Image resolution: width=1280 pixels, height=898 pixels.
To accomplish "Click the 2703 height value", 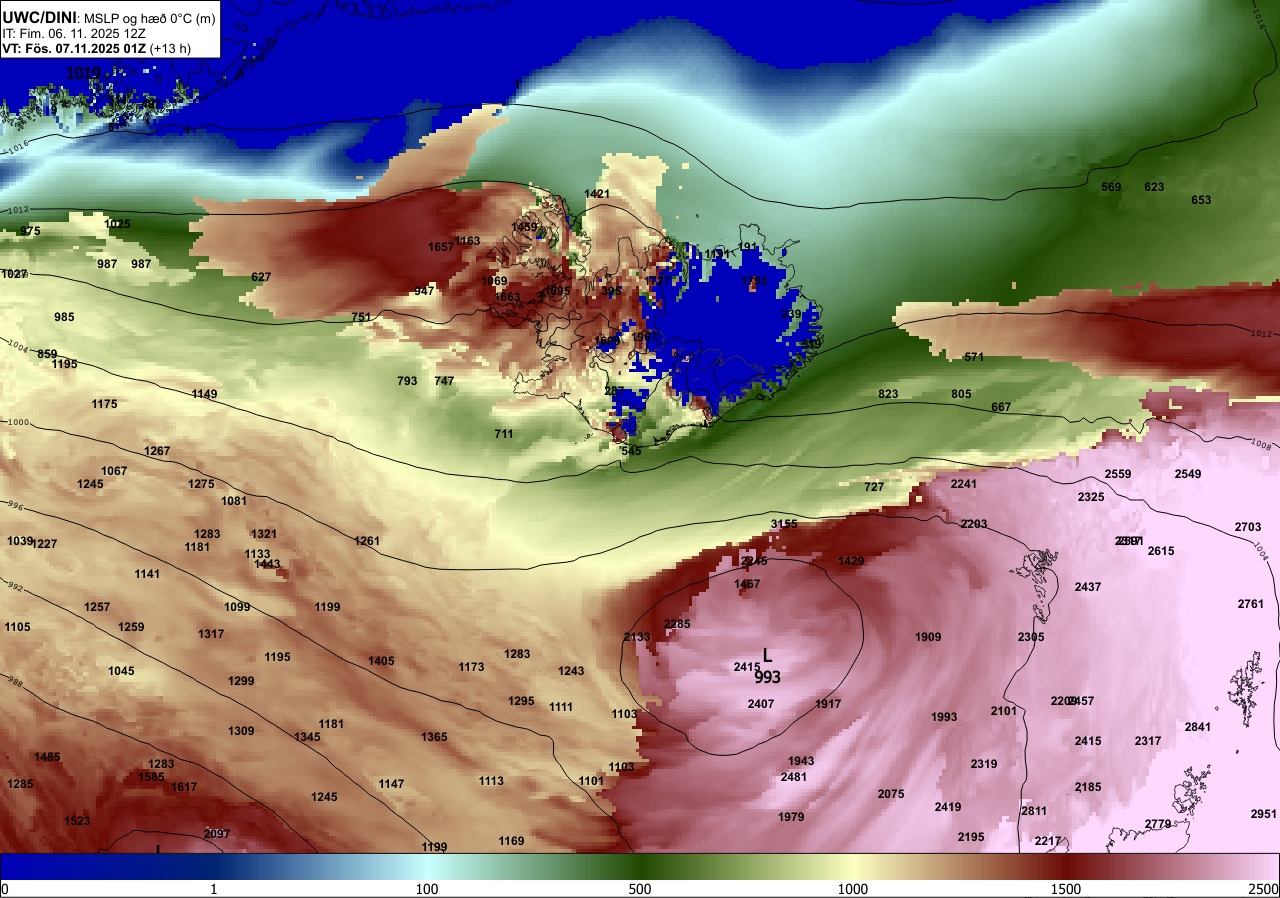I will (1248, 527).
